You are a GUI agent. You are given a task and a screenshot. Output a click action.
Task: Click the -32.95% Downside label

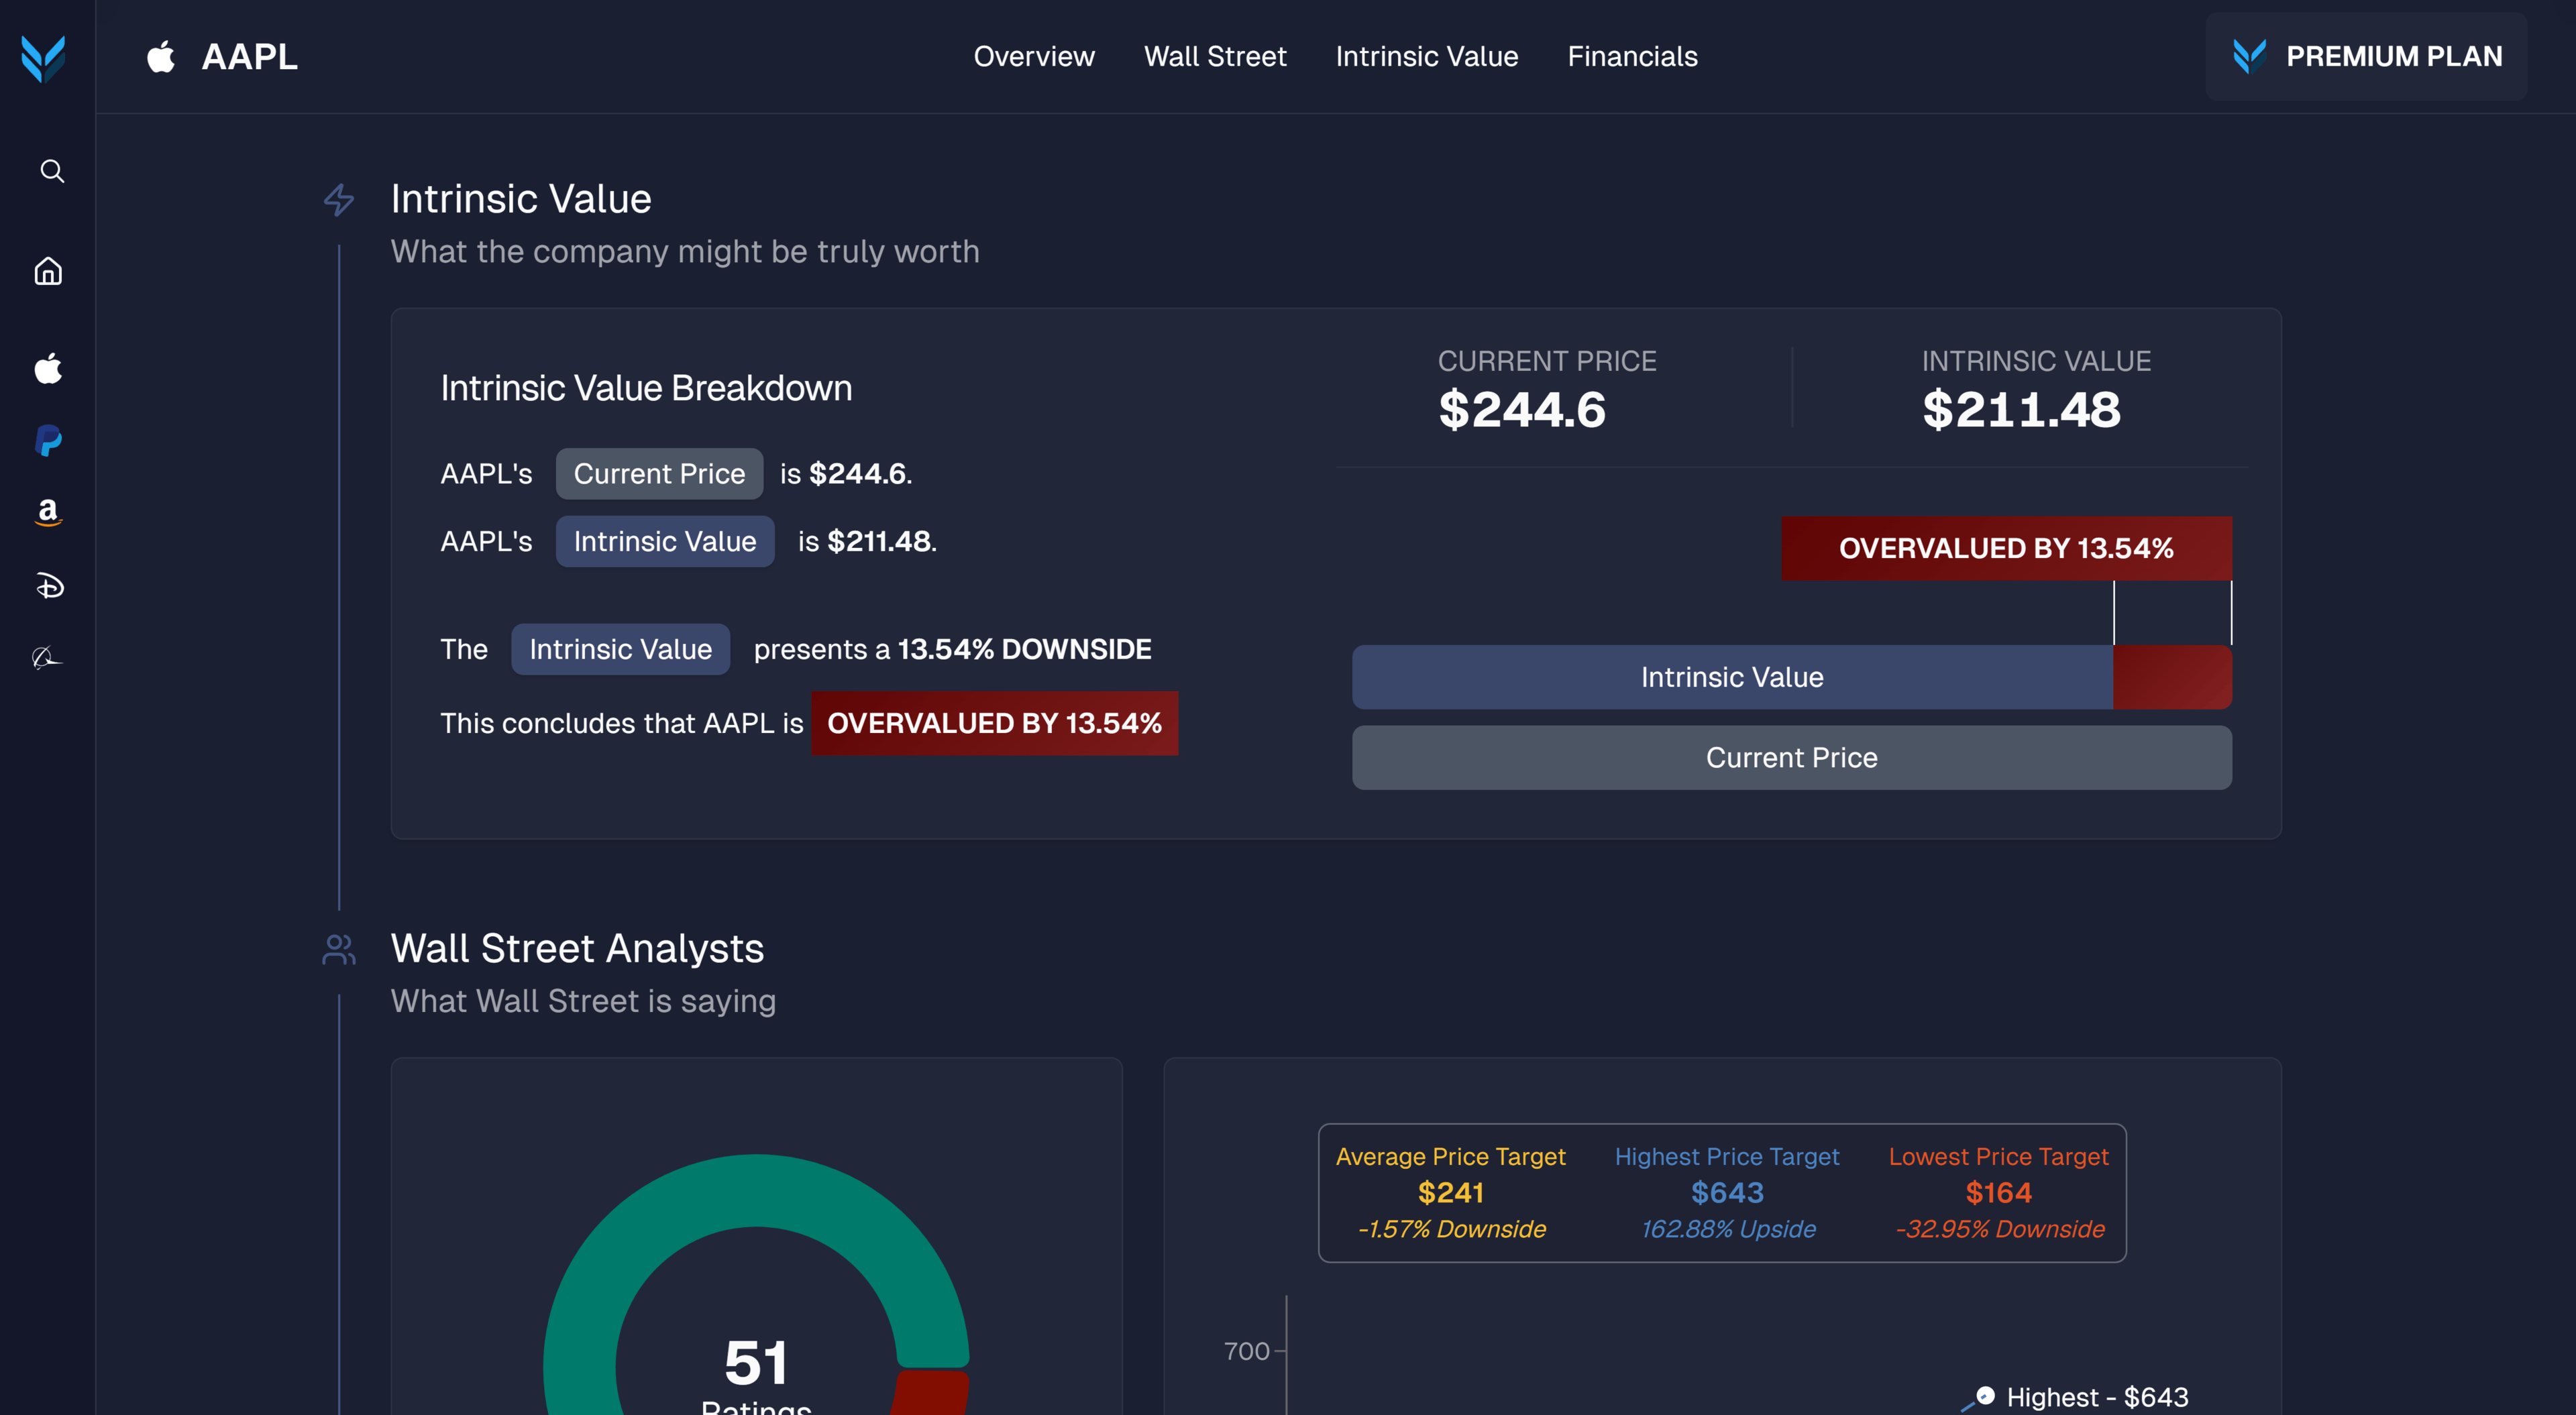point(2000,1229)
